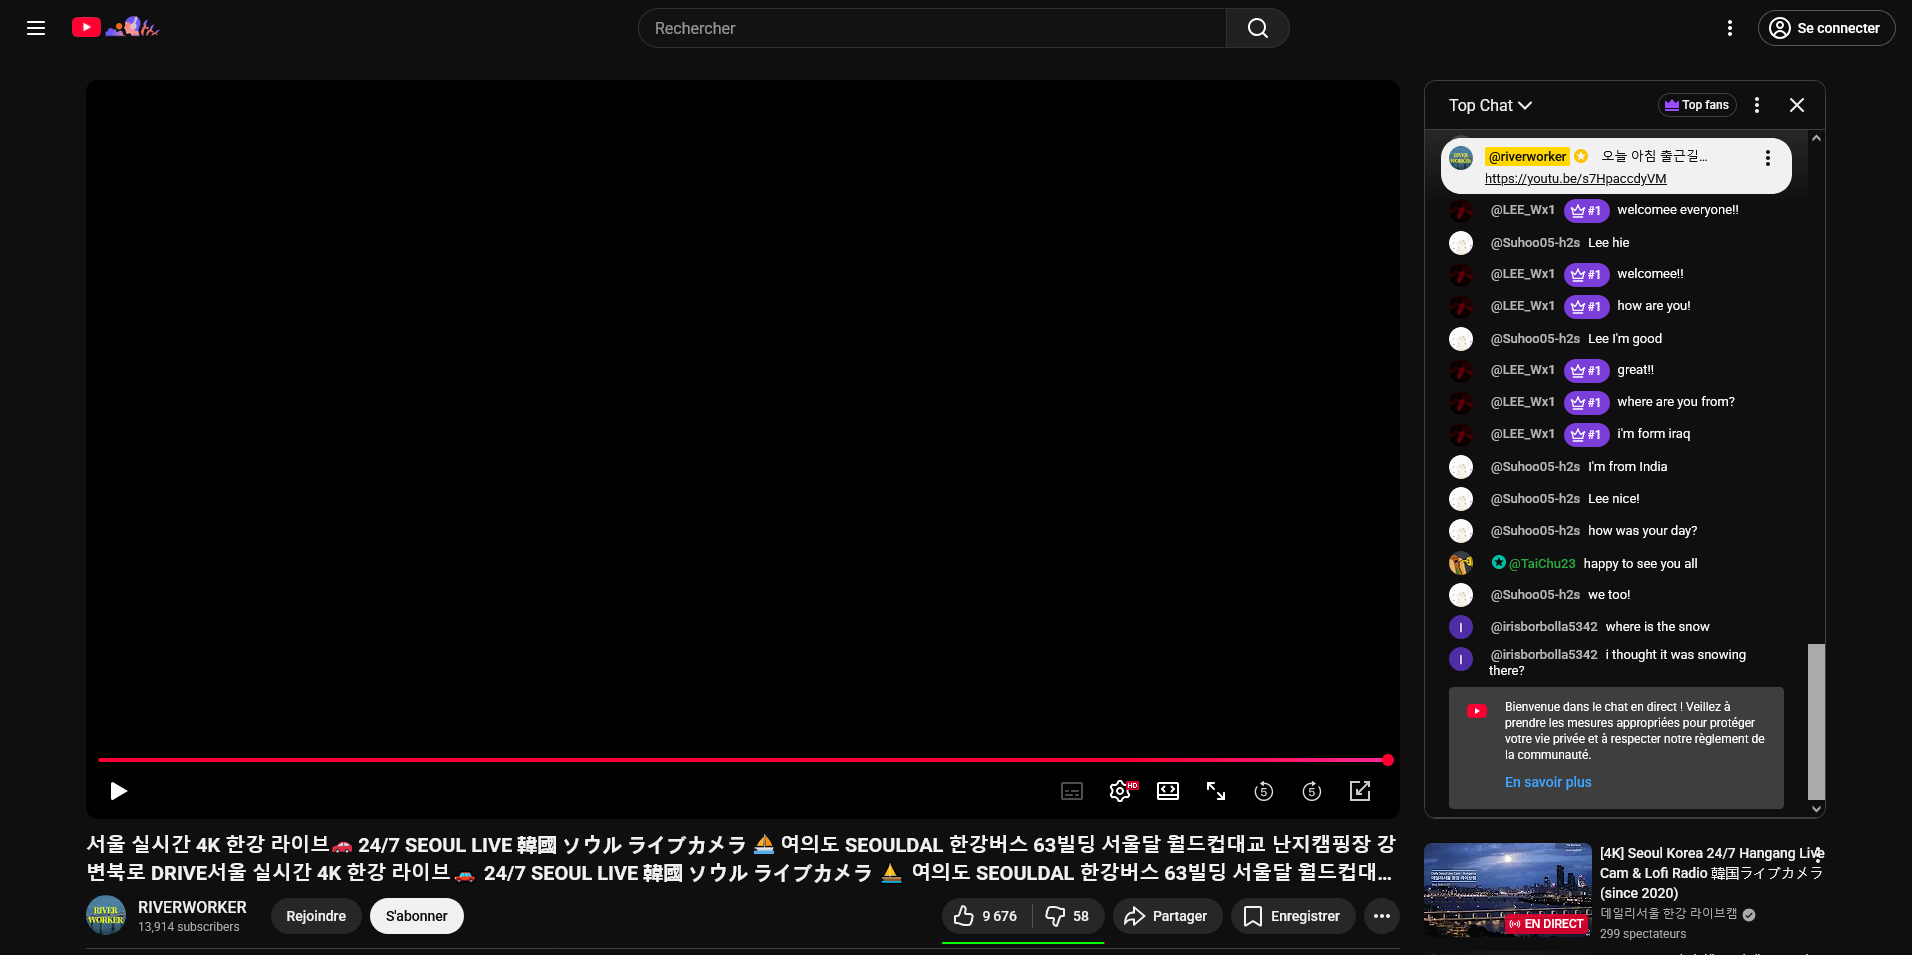This screenshot has height=955, width=1912.
Task: Open video in pop-out window
Action: [x=1360, y=791]
